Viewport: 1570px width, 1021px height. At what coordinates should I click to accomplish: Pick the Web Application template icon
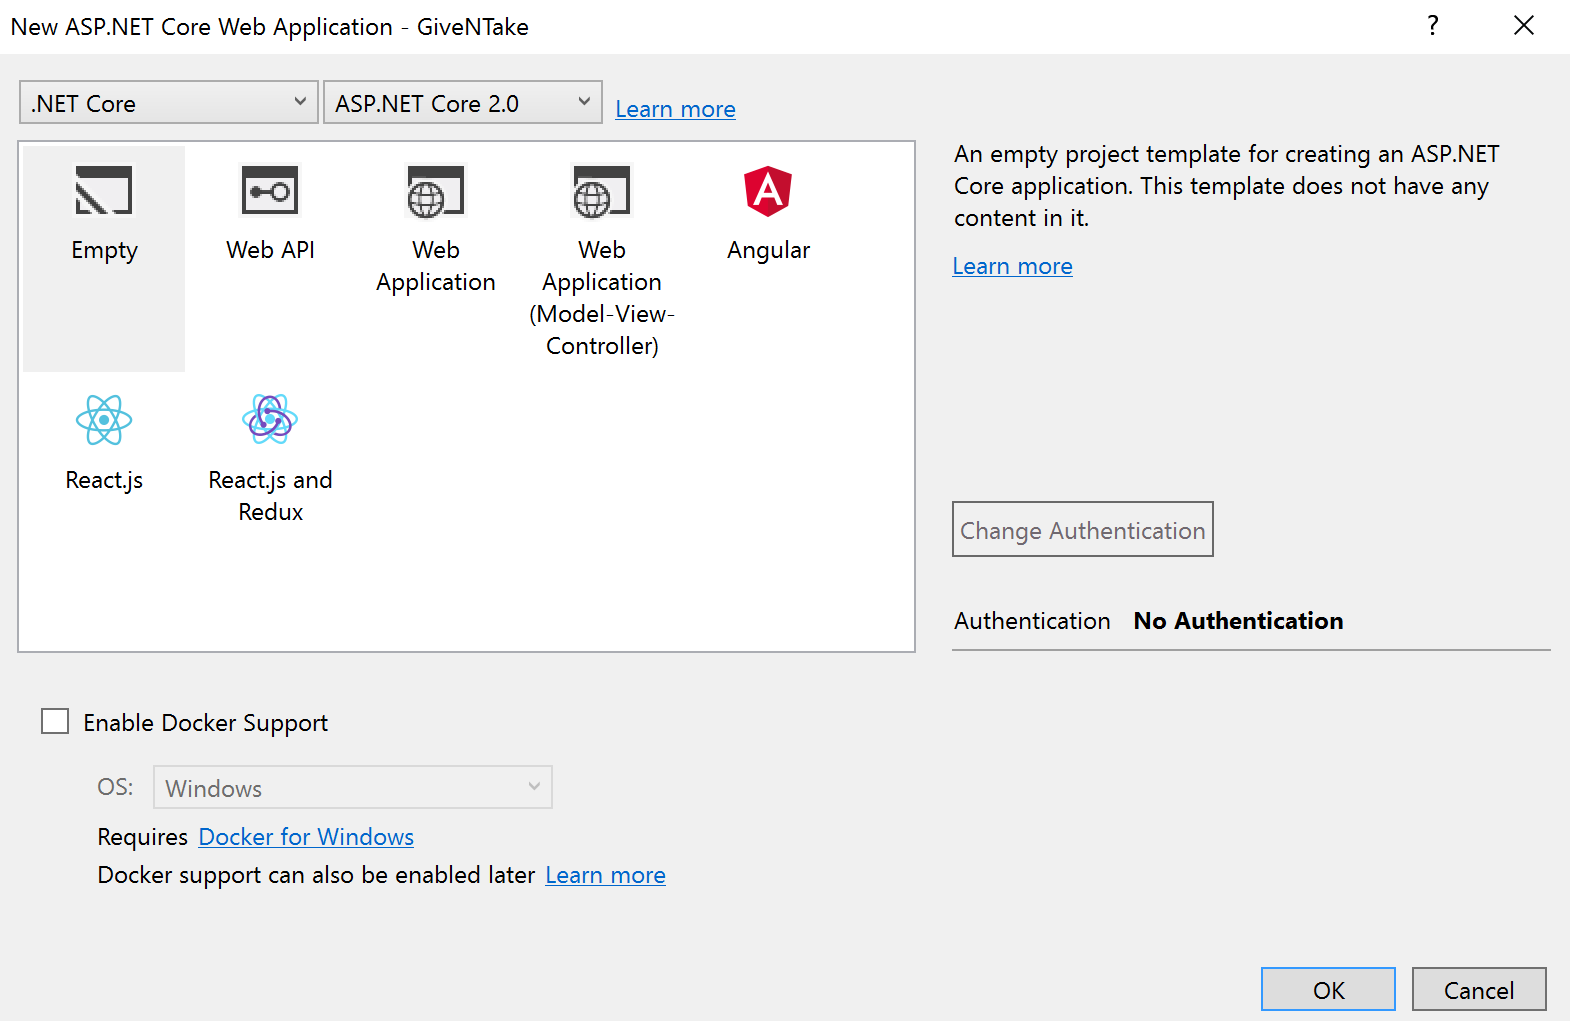435,191
